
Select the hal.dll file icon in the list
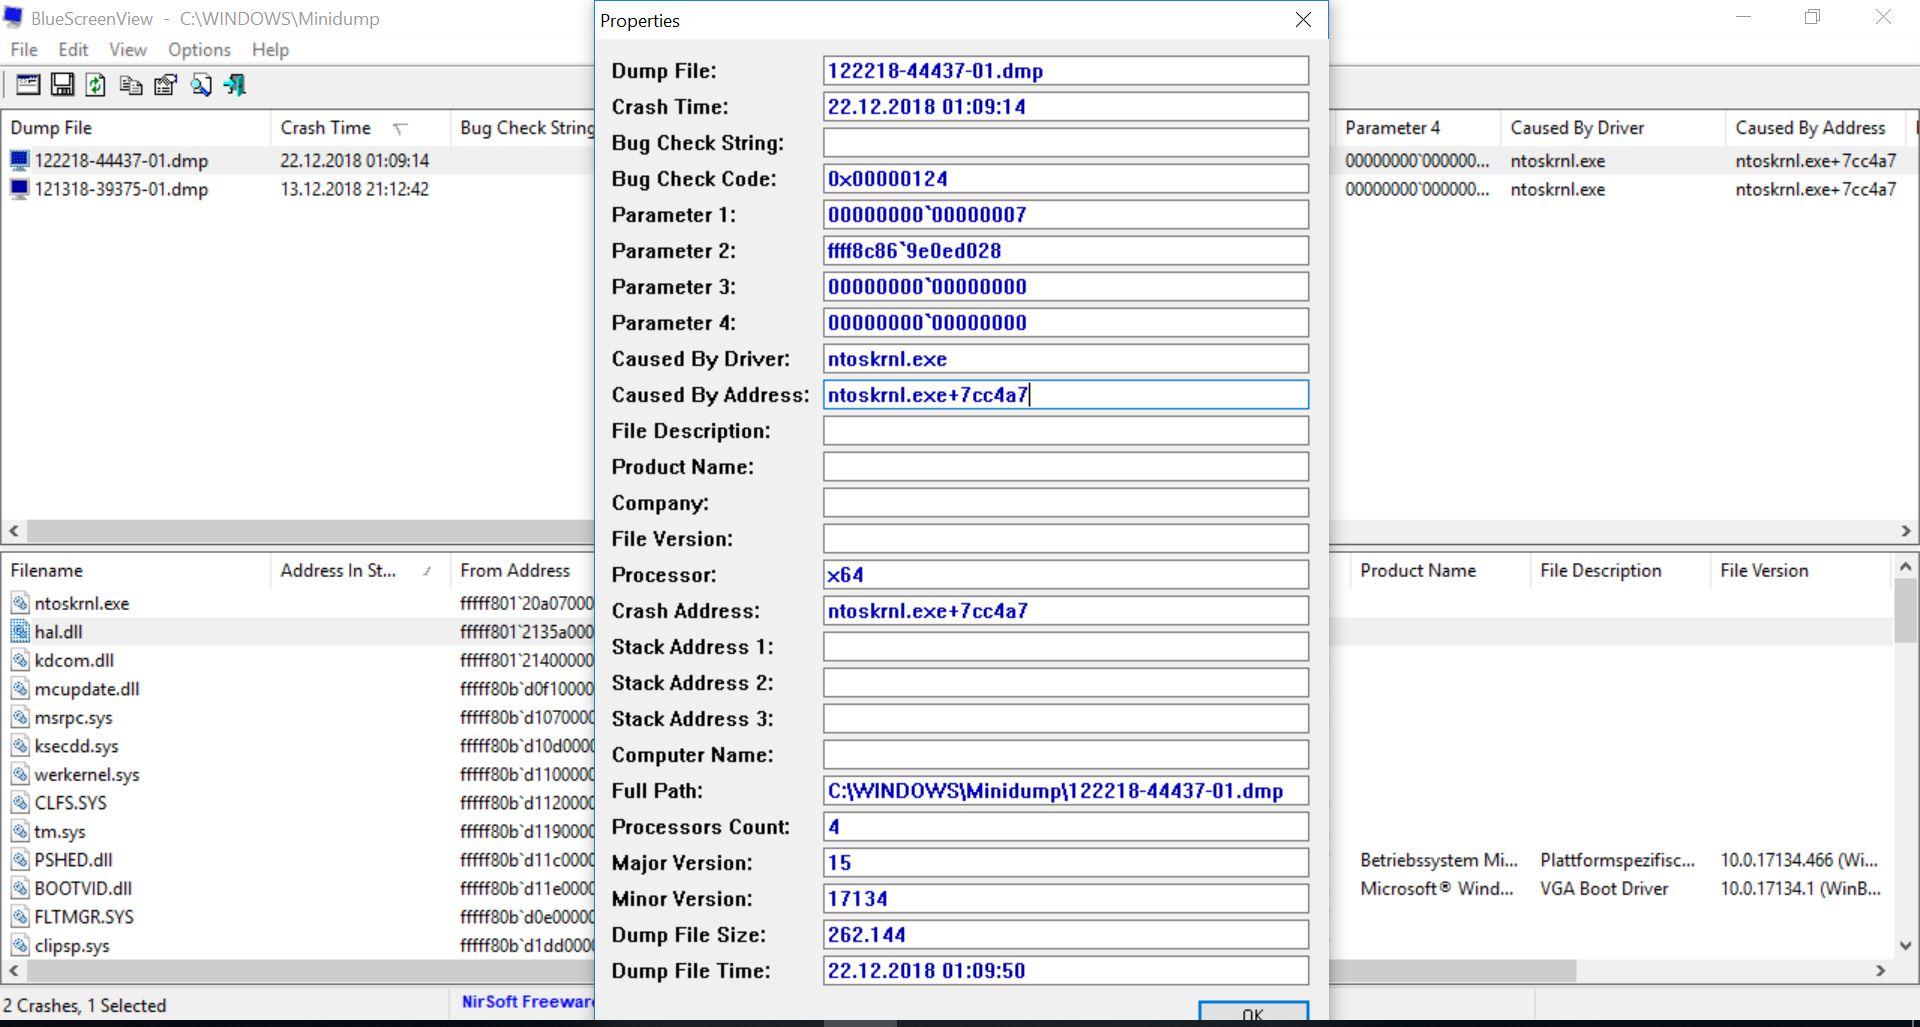click(x=20, y=632)
